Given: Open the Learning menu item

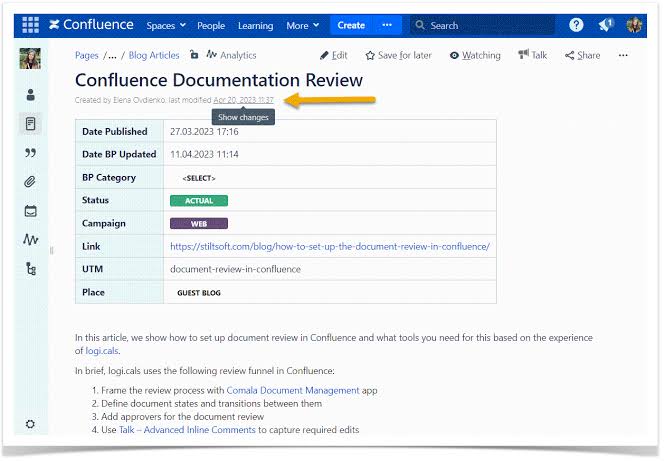Looking at the screenshot, I should [x=255, y=26].
